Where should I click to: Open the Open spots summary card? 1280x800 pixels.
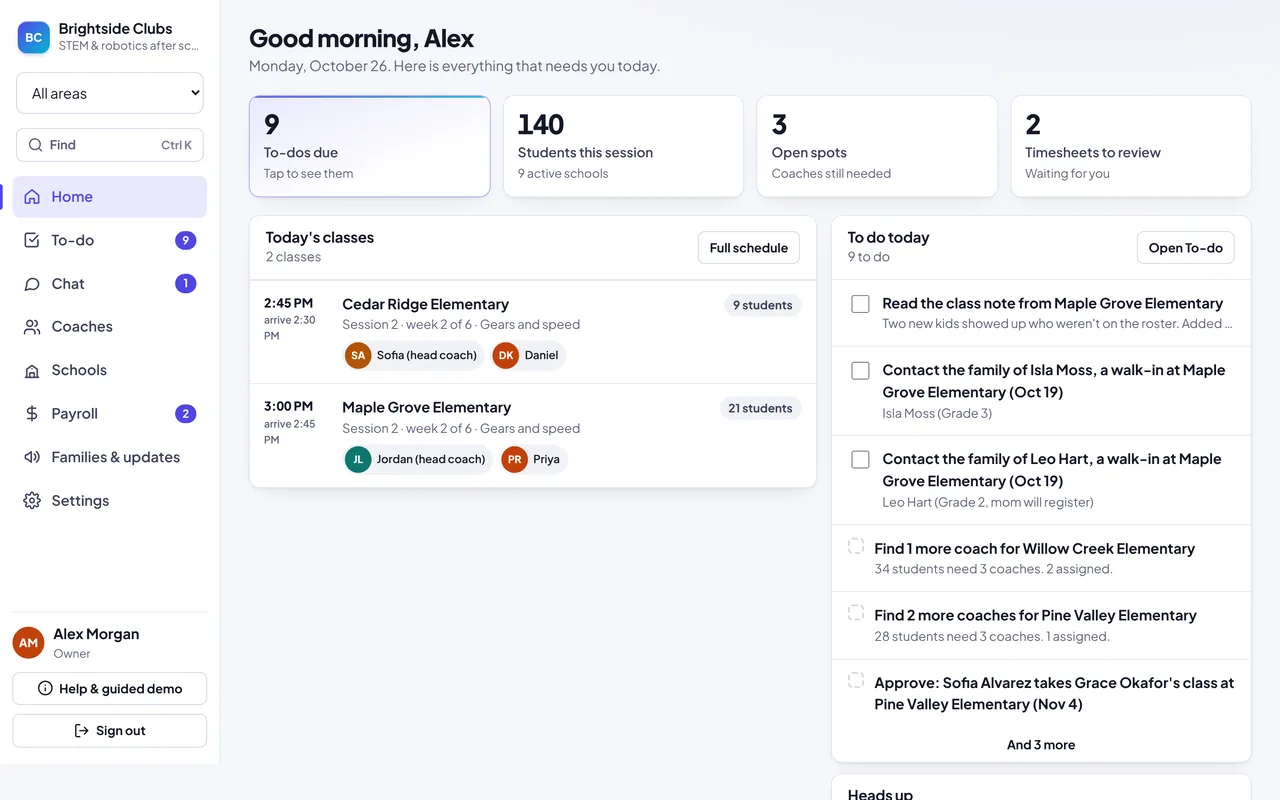[877, 146]
